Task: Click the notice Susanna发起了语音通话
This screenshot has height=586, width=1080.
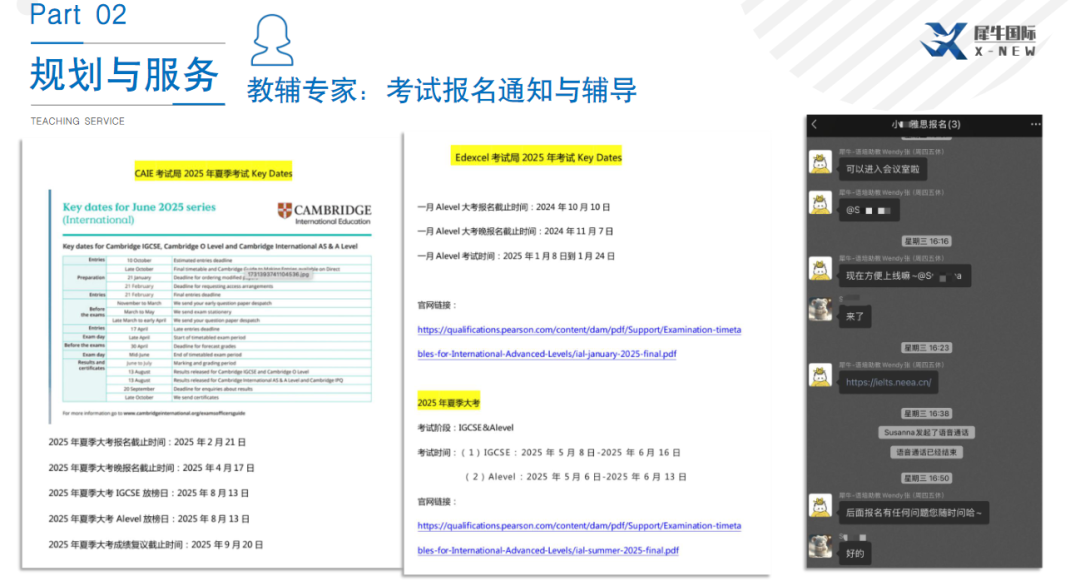Action: click(926, 432)
